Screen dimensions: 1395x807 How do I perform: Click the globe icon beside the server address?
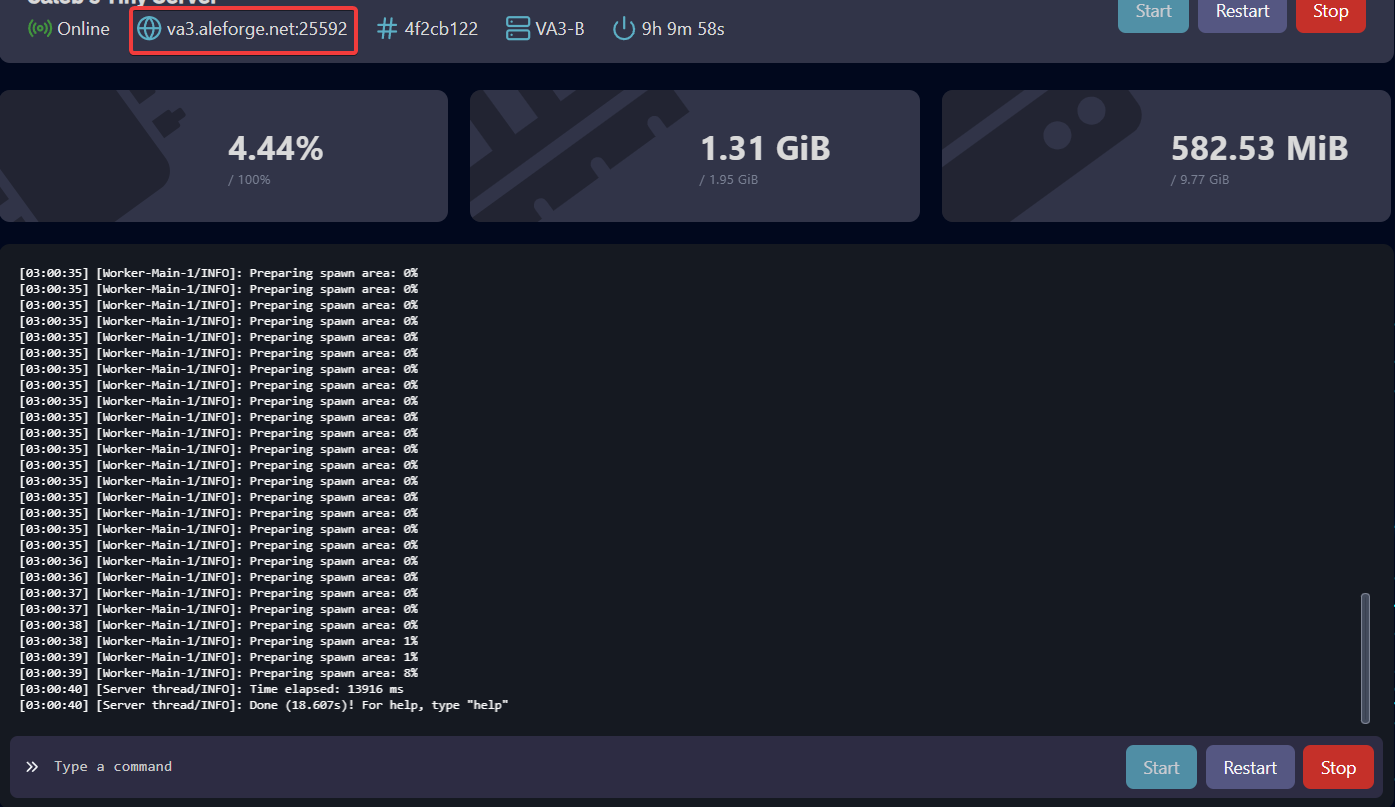(x=149, y=29)
